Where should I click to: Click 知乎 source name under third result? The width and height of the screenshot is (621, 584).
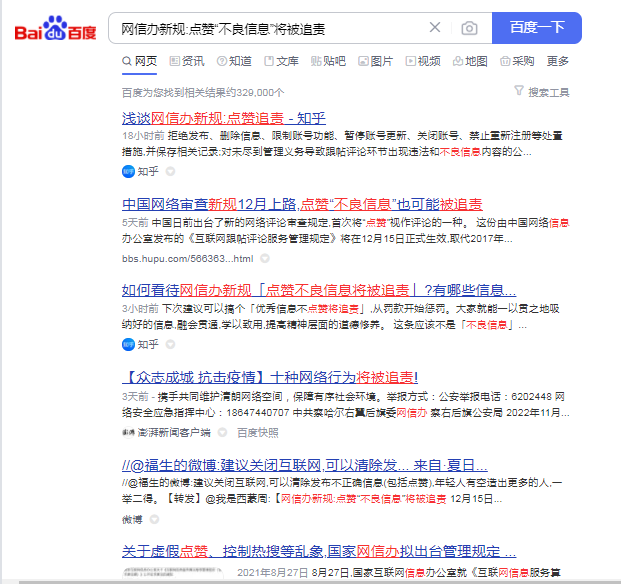(x=148, y=344)
